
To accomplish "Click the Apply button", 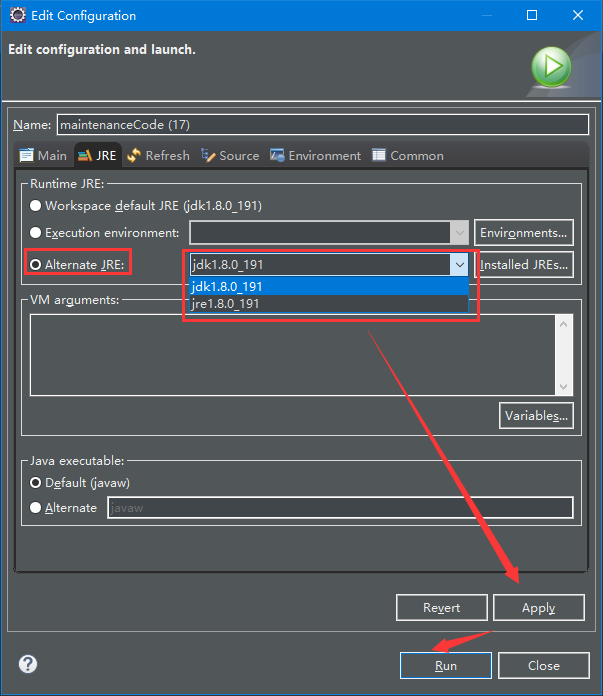I will [x=539, y=607].
